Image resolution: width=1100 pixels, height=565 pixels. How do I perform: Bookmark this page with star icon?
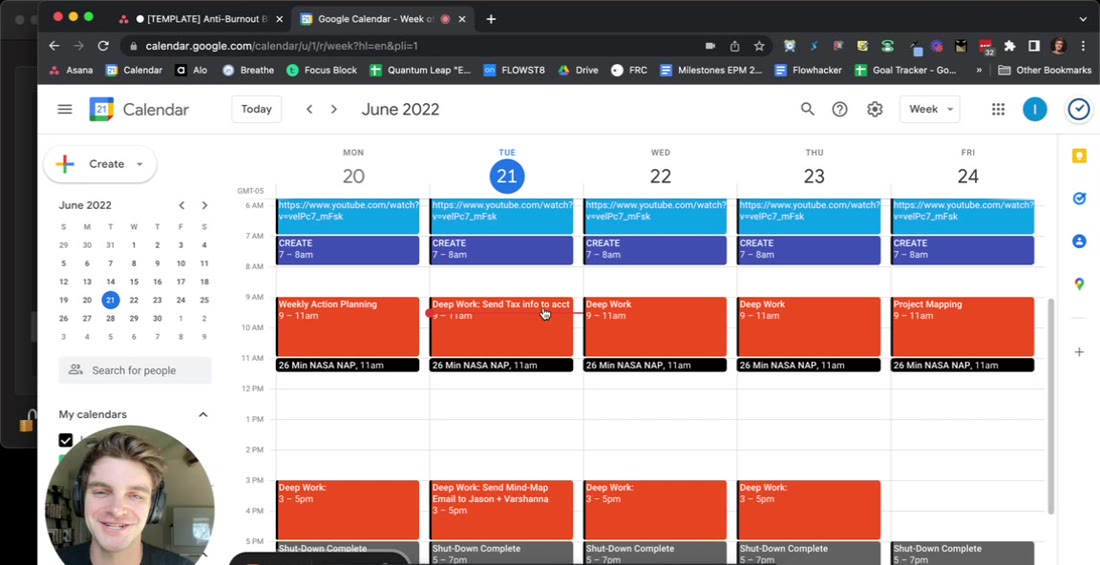[759, 46]
